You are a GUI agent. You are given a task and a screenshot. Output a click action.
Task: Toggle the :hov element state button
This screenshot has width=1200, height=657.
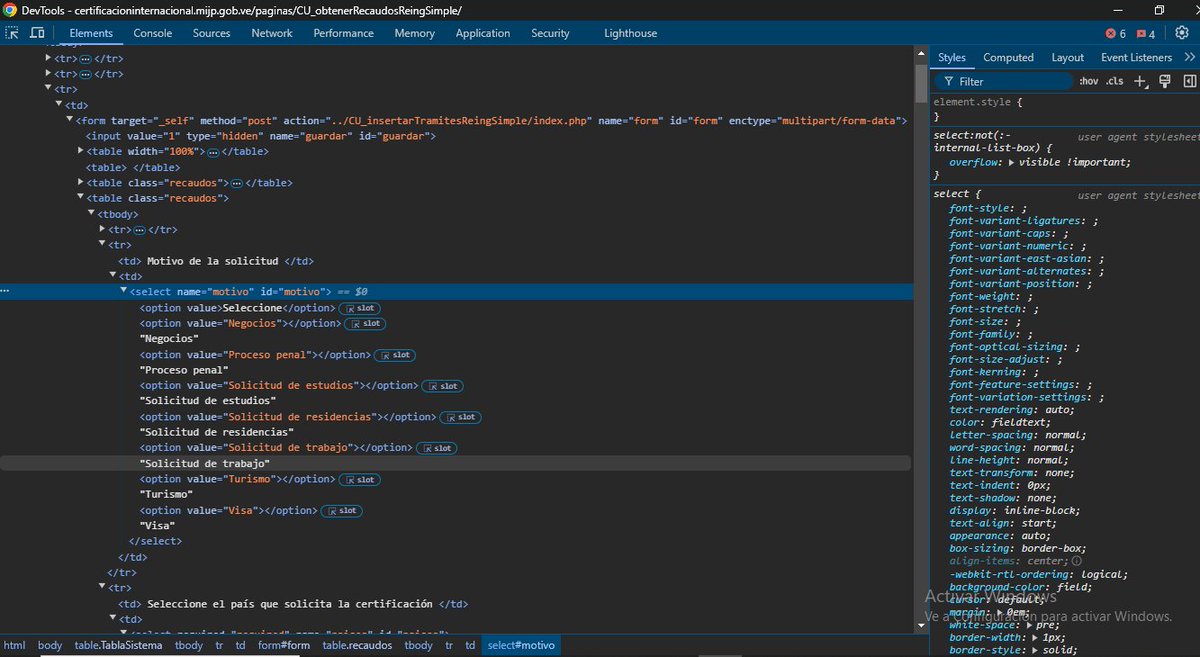1089,81
